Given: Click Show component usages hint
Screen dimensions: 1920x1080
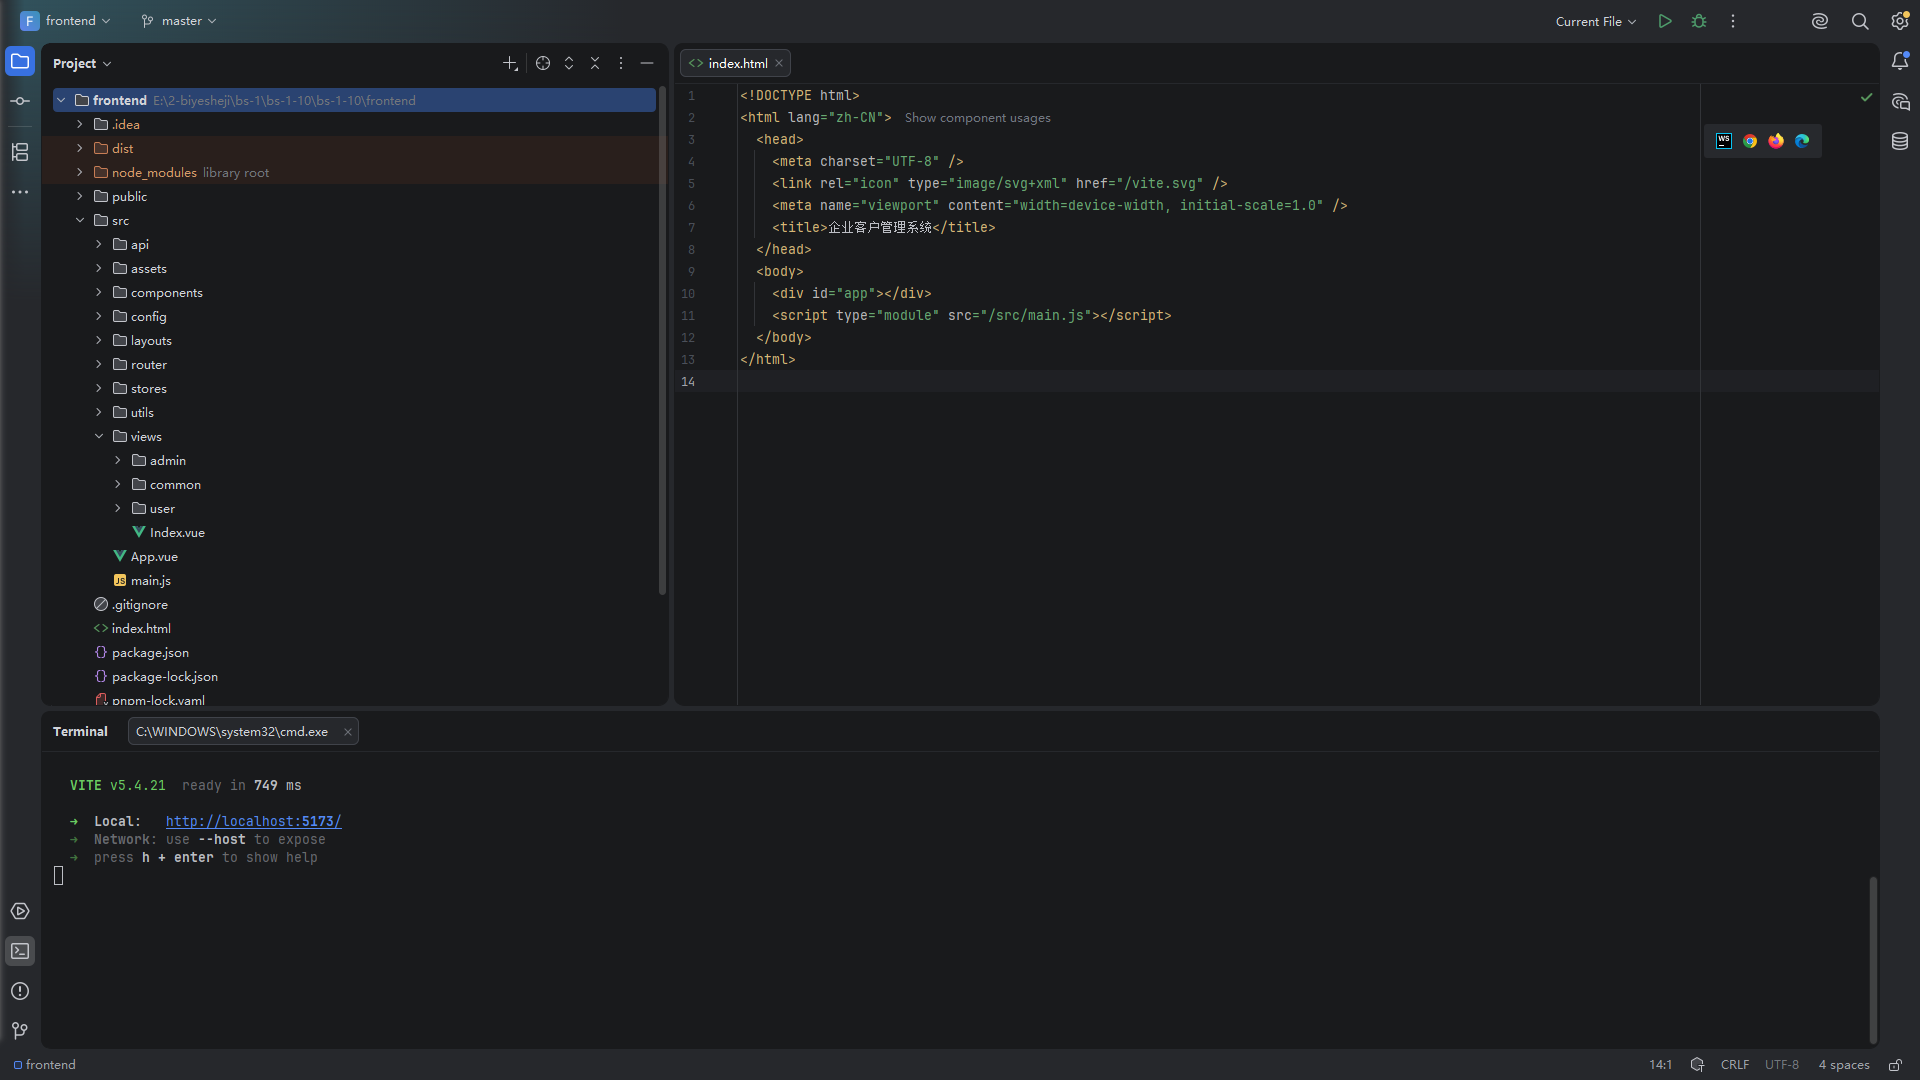Looking at the screenshot, I should pyautogui.click(x=978, y=118).
